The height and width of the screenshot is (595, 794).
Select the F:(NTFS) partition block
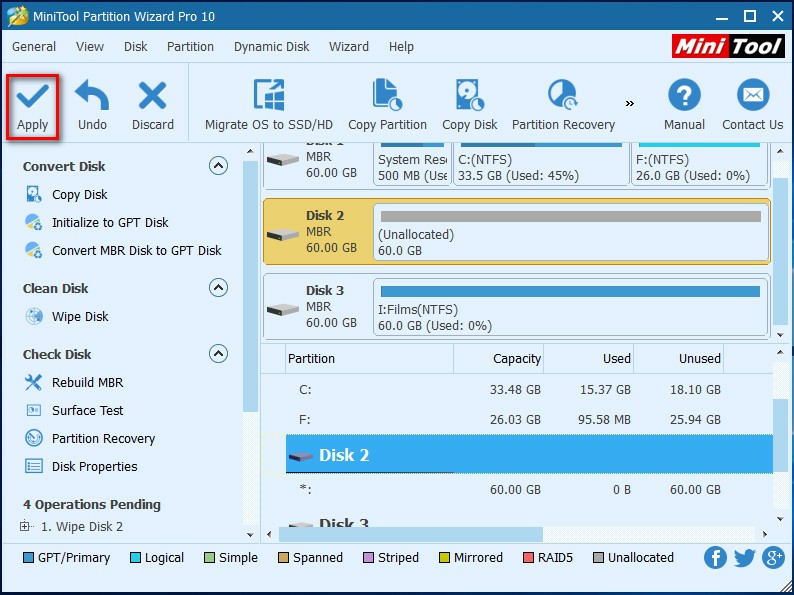(699, 164)
